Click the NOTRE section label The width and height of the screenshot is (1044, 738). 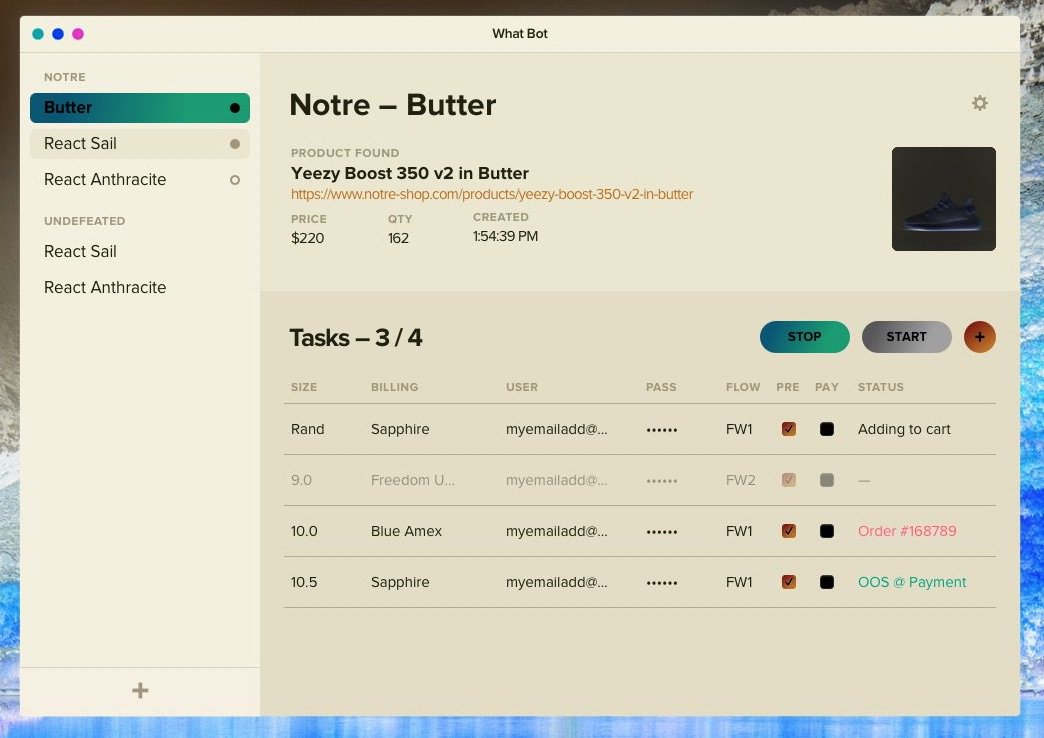click(65, 77)
